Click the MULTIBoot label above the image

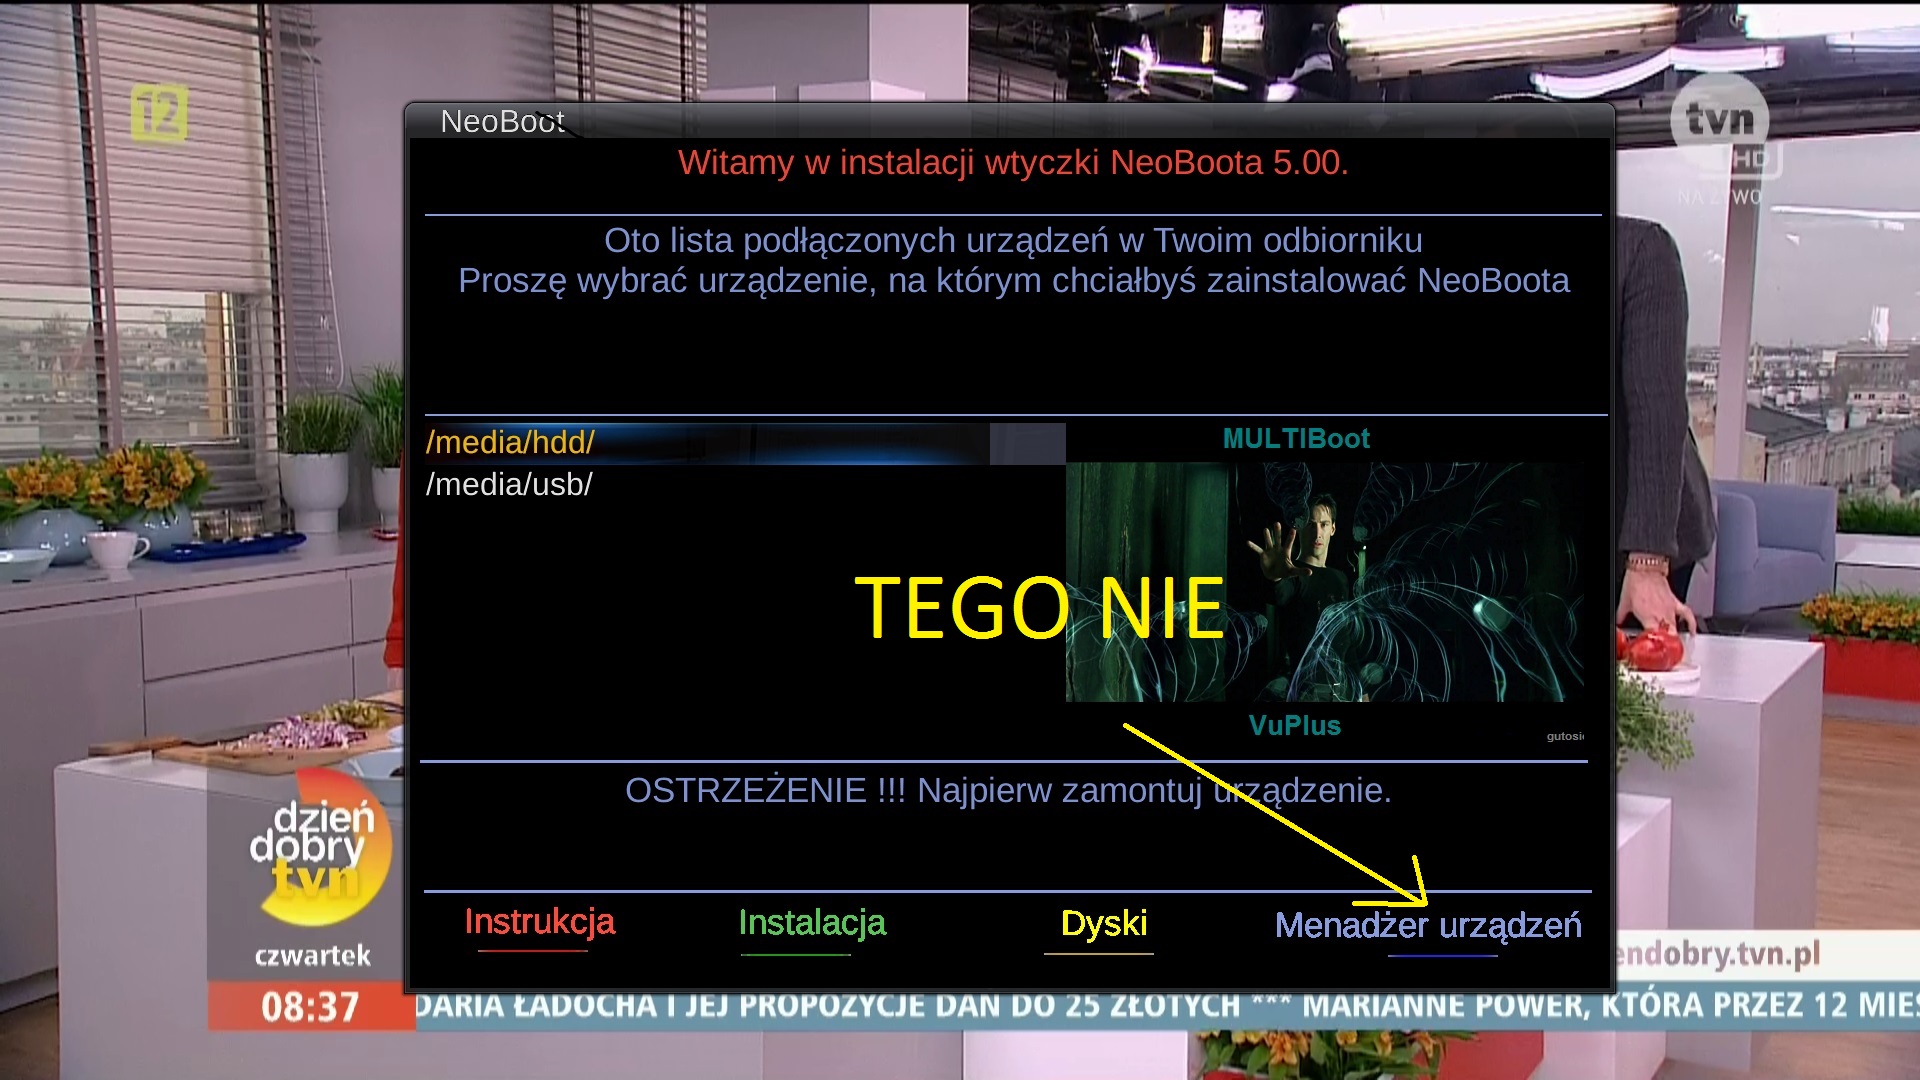[1296, 439]
